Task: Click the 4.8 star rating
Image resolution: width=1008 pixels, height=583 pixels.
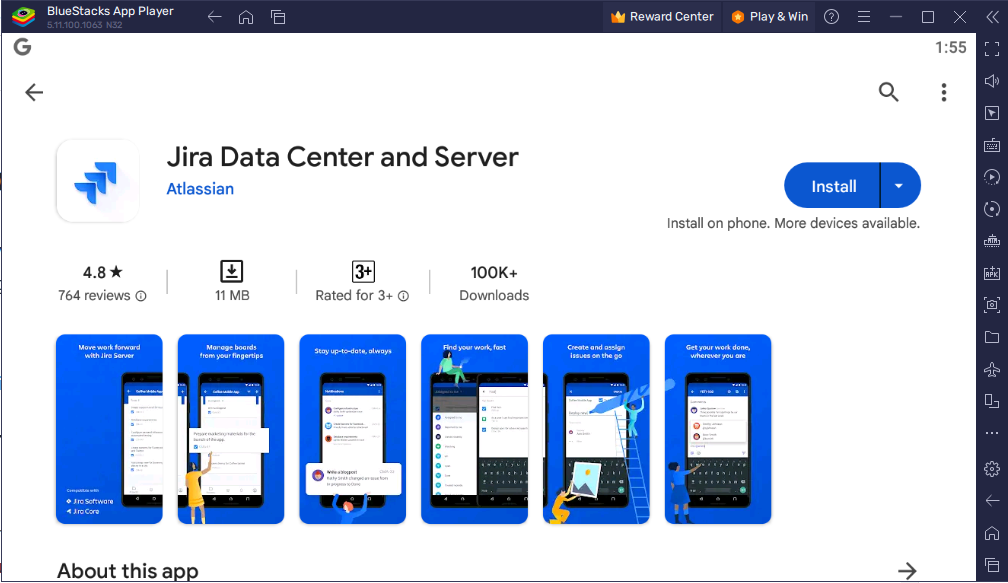Action: 102,273
